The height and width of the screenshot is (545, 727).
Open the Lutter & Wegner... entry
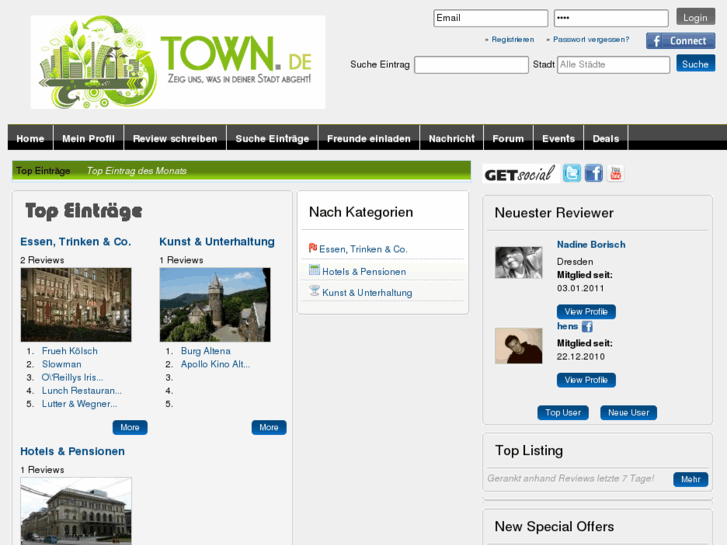[x=79, y=404]
